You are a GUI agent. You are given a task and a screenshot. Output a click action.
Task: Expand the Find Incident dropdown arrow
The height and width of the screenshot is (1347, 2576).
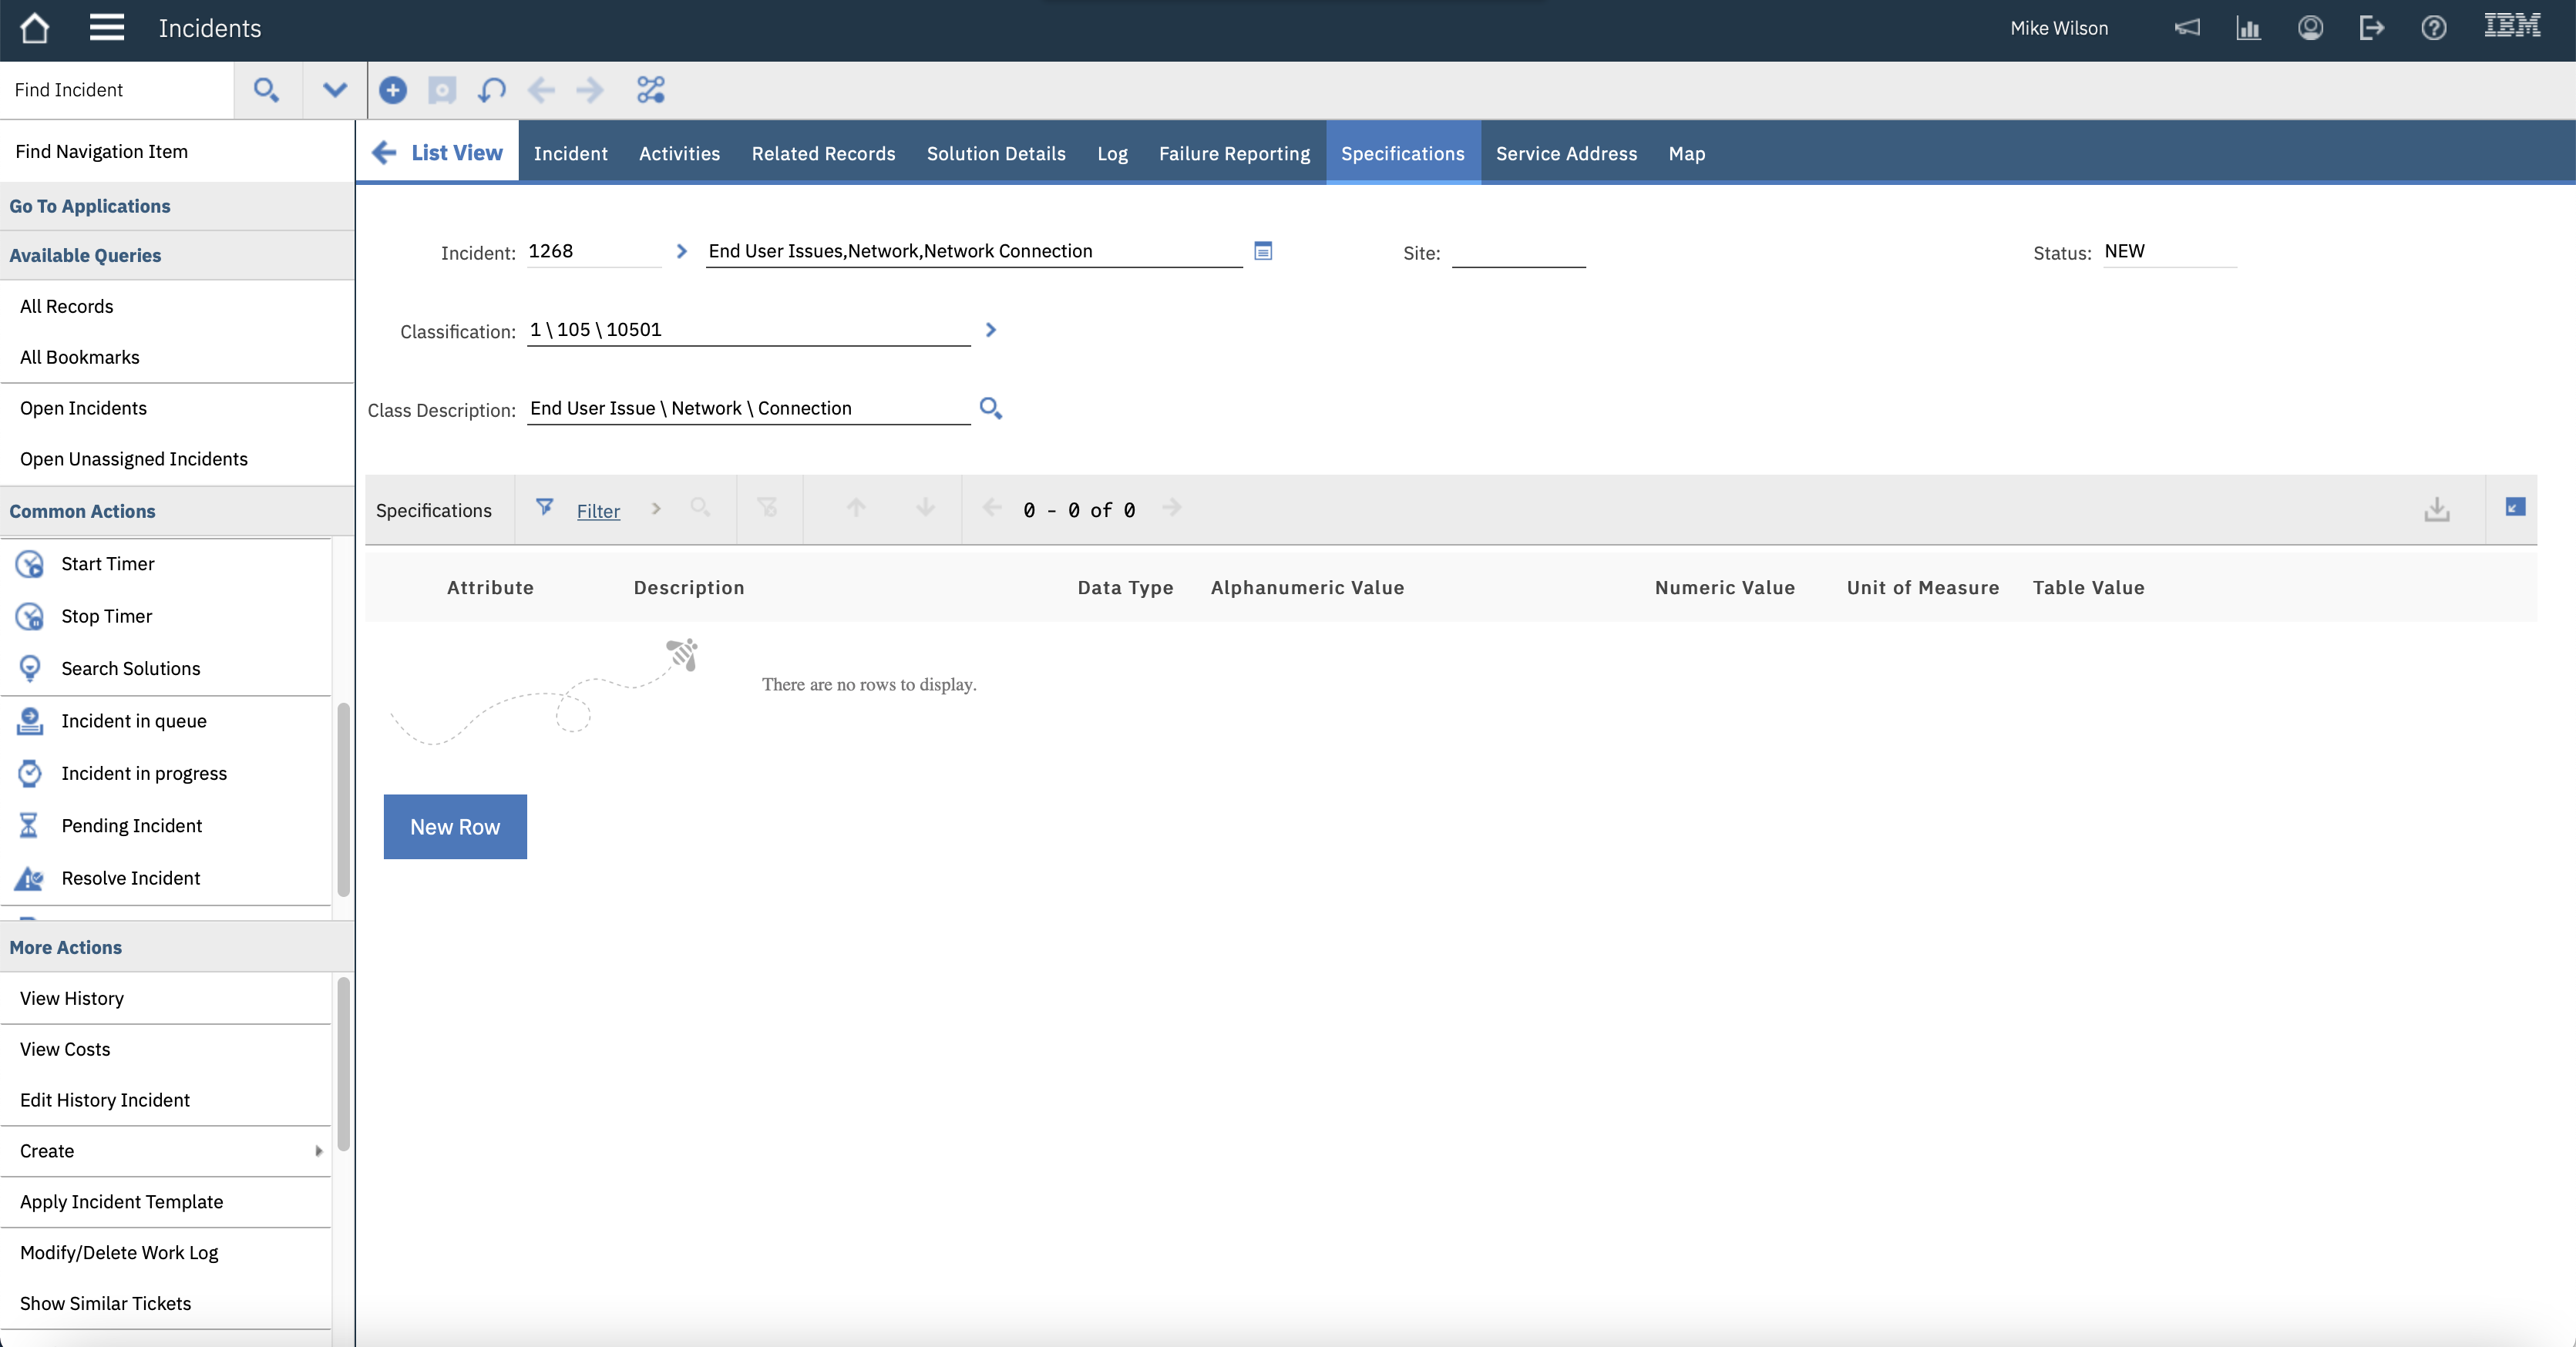(334, 90)
